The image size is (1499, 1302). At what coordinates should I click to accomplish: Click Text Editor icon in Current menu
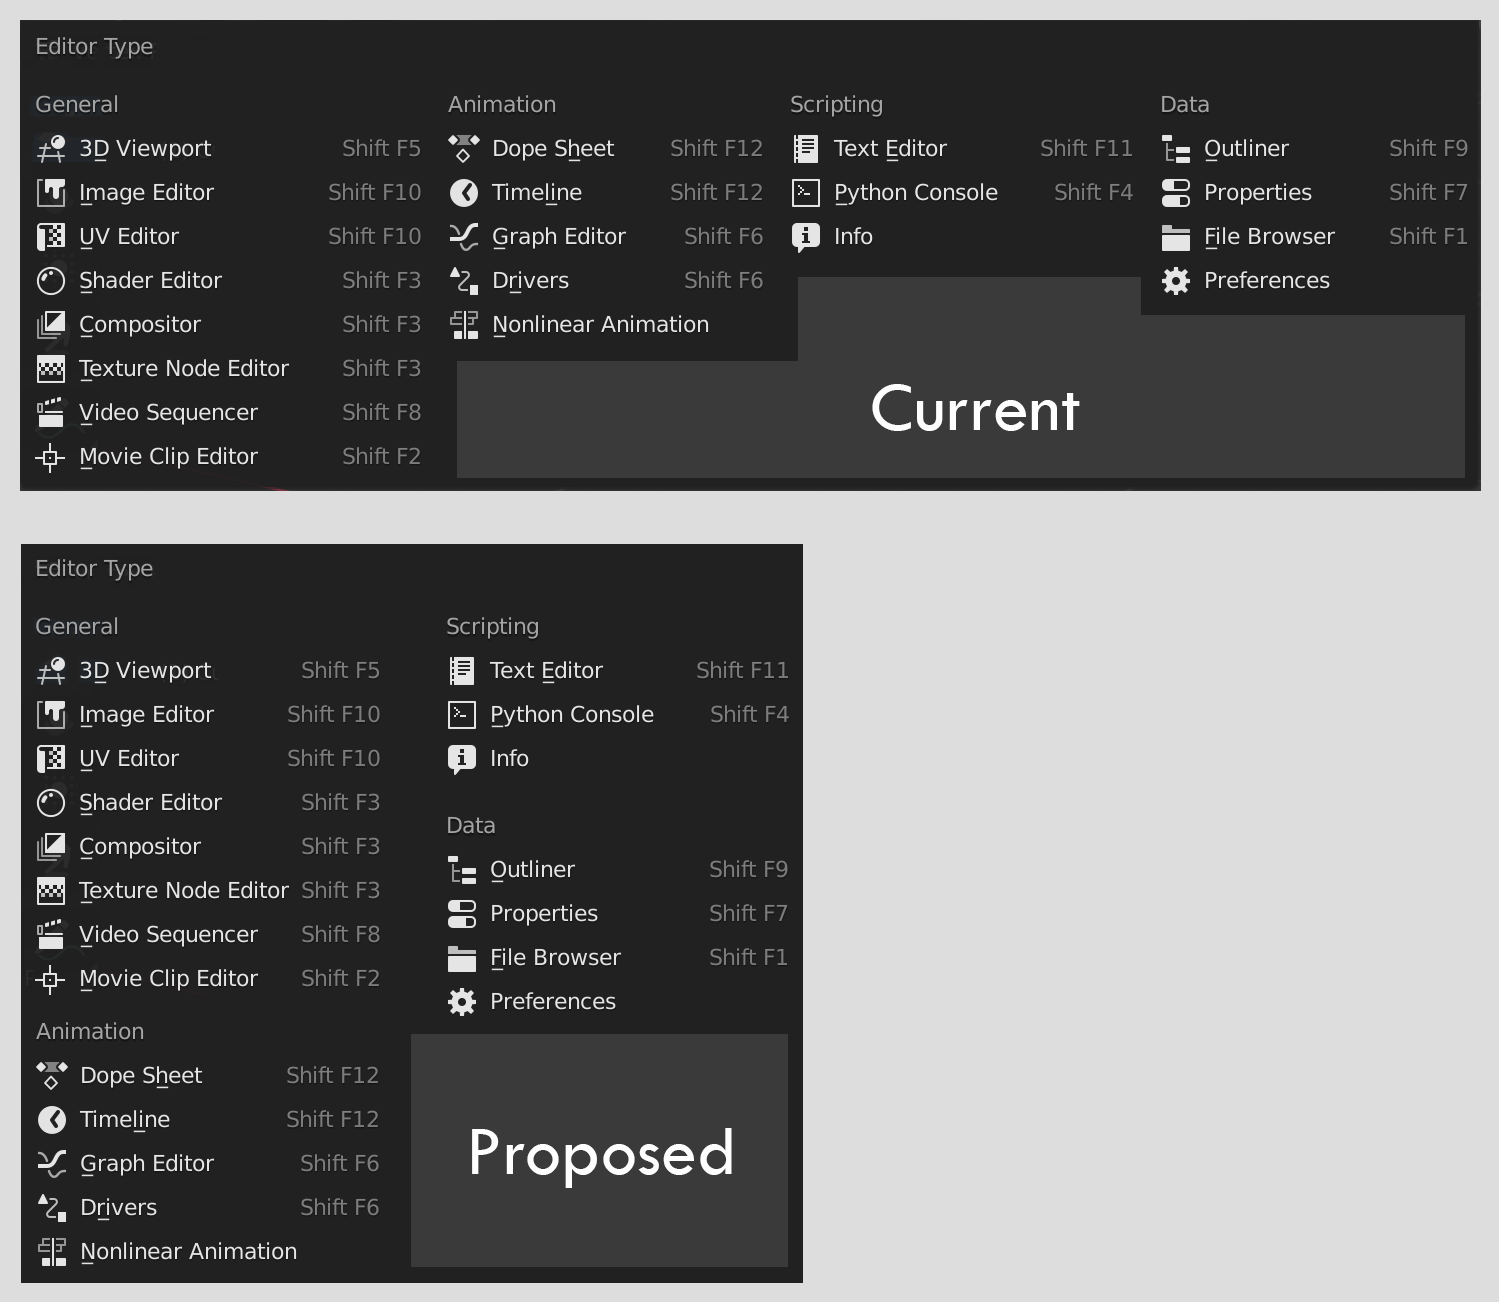point(806,149)
